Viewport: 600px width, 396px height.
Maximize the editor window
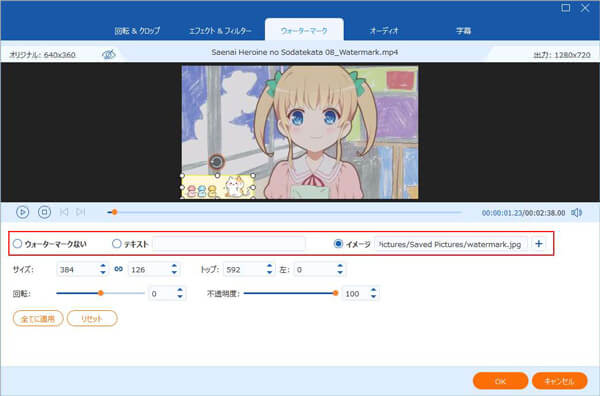coord(566,8)
